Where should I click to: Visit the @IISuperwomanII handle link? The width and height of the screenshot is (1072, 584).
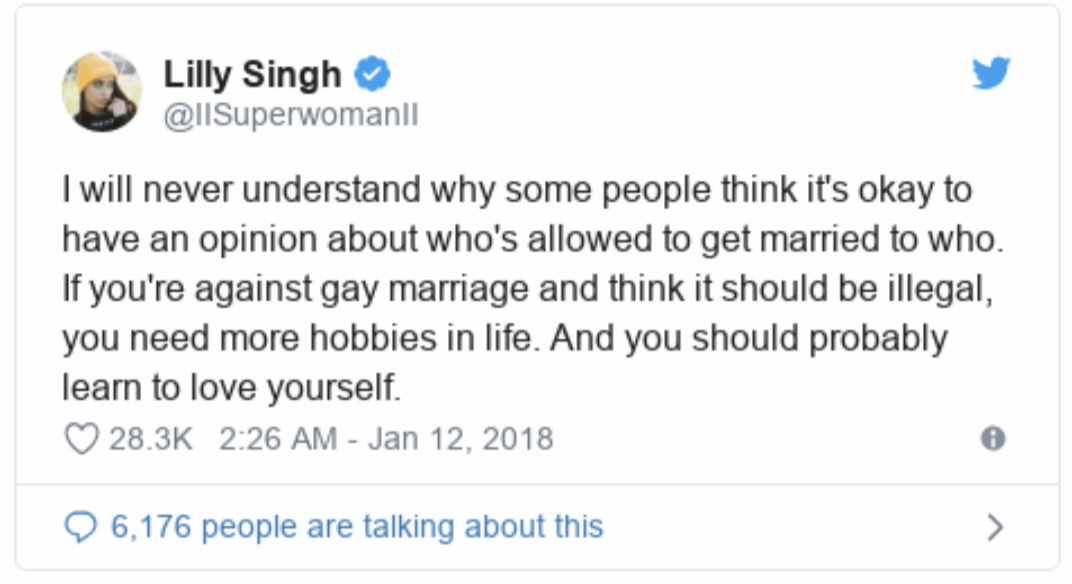291,115
